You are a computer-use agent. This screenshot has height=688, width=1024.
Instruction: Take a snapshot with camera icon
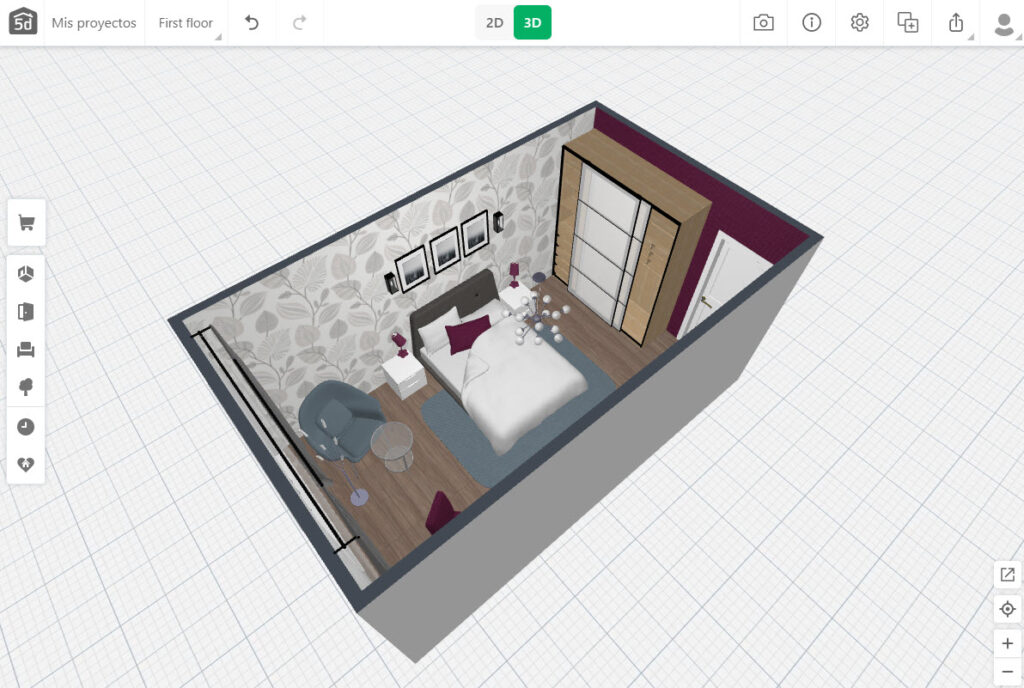(763, 23)
